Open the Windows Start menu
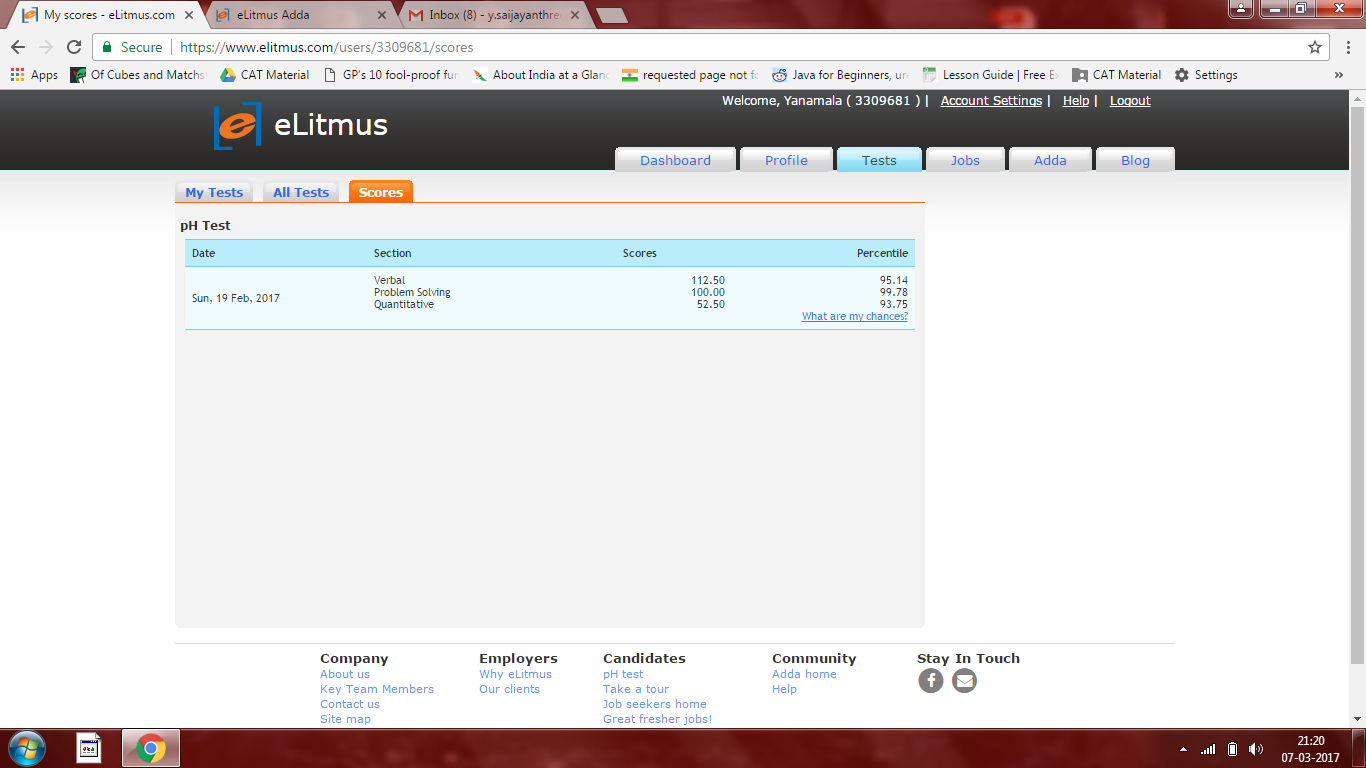The height and width of the screenshot is (768, 1366). [27, 748]
